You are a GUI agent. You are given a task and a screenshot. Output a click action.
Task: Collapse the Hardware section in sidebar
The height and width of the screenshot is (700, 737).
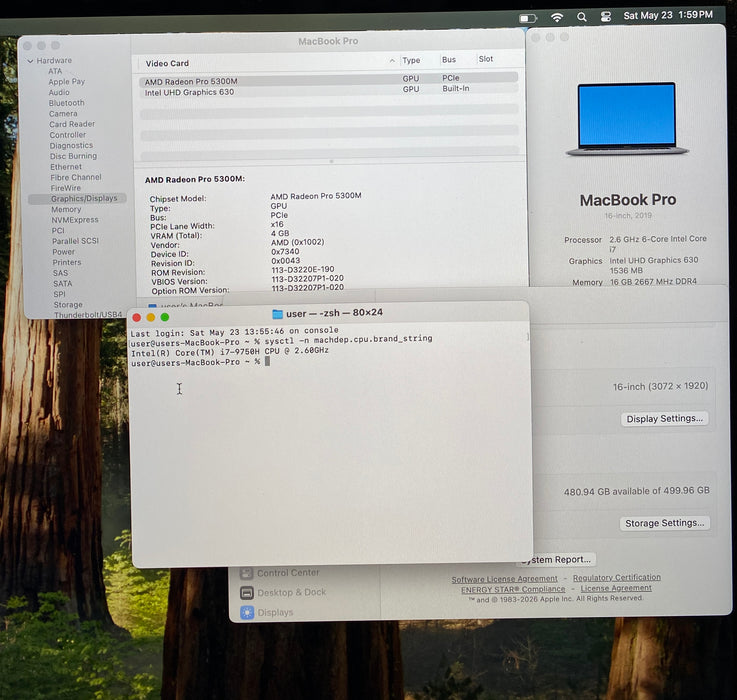click(x=31, y=61)
